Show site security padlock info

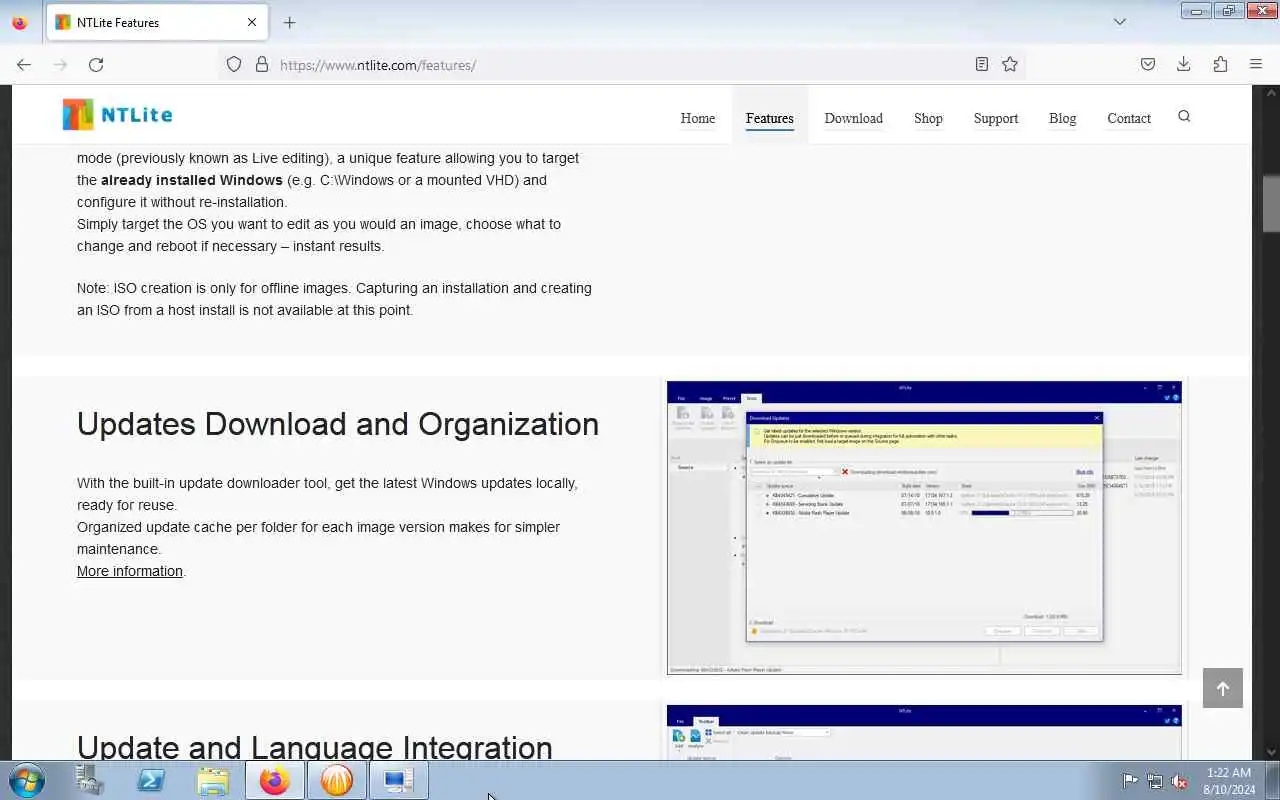coord(262,64)
